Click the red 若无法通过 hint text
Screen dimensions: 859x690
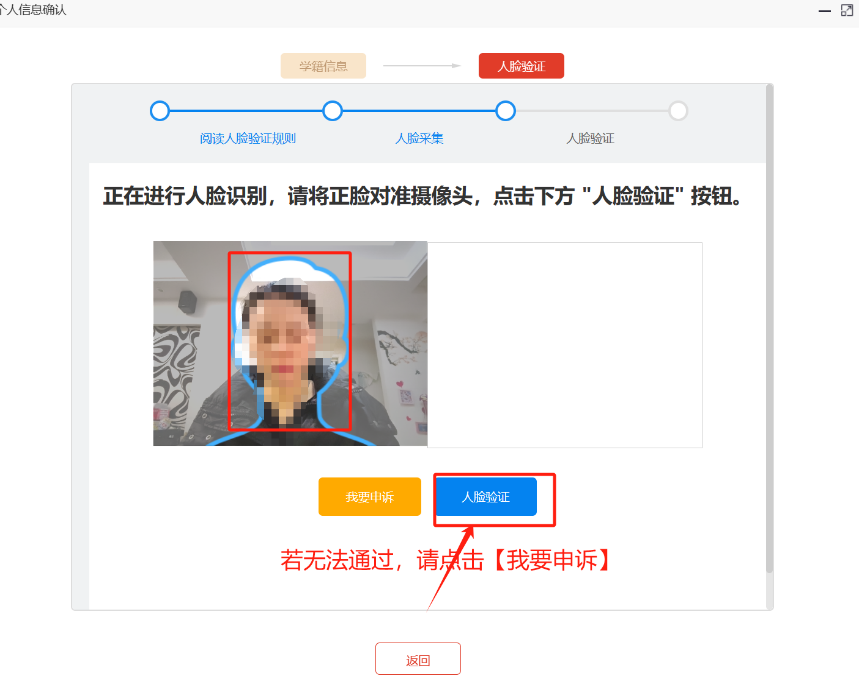pyautogui.click(x=445, y=561)
